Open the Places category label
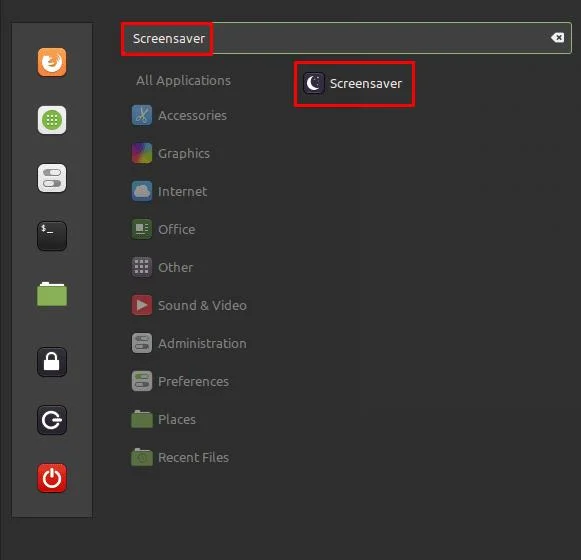Image resolution: width=581 pixels, height=560 pixels. tap(177, 420)
